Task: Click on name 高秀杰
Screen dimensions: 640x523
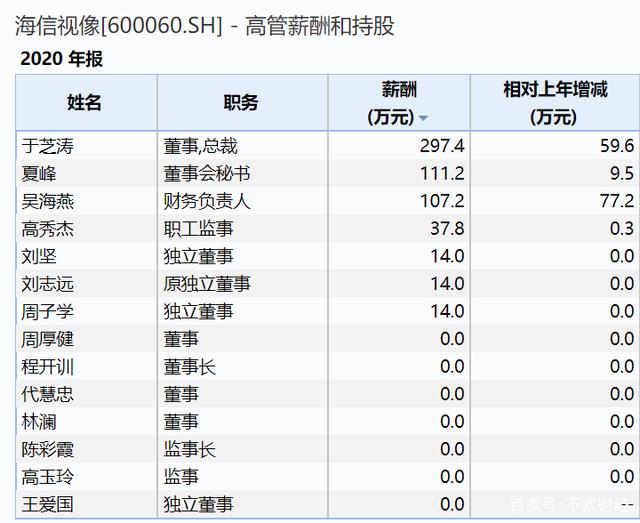Action: (48, 229)
